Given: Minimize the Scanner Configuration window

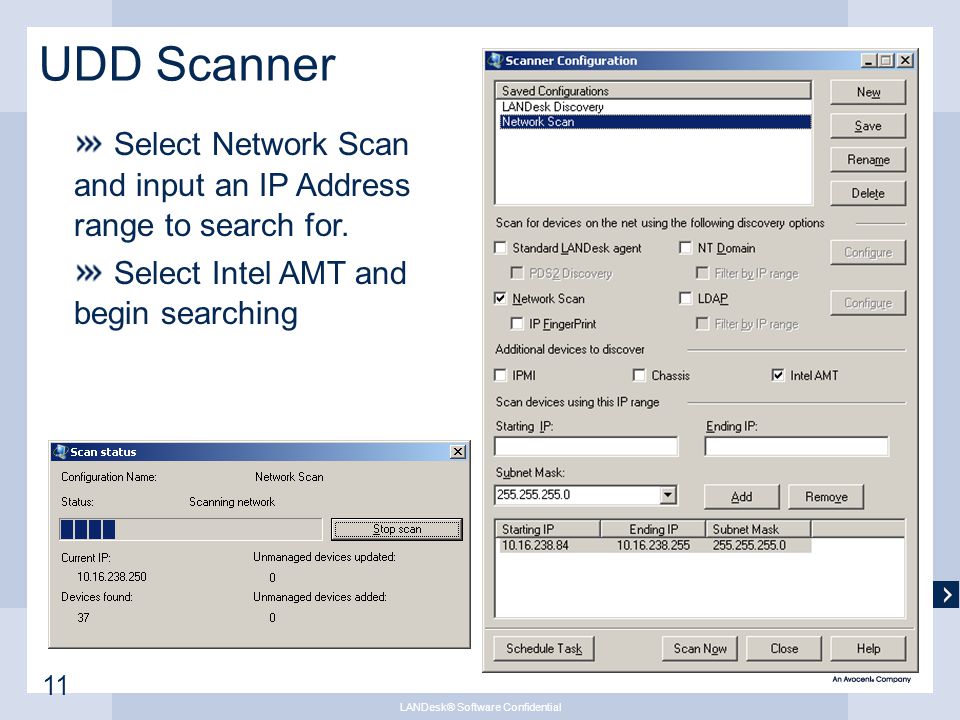Looking at the screenshot, I should pyautogui.click(x=869, y=60).
